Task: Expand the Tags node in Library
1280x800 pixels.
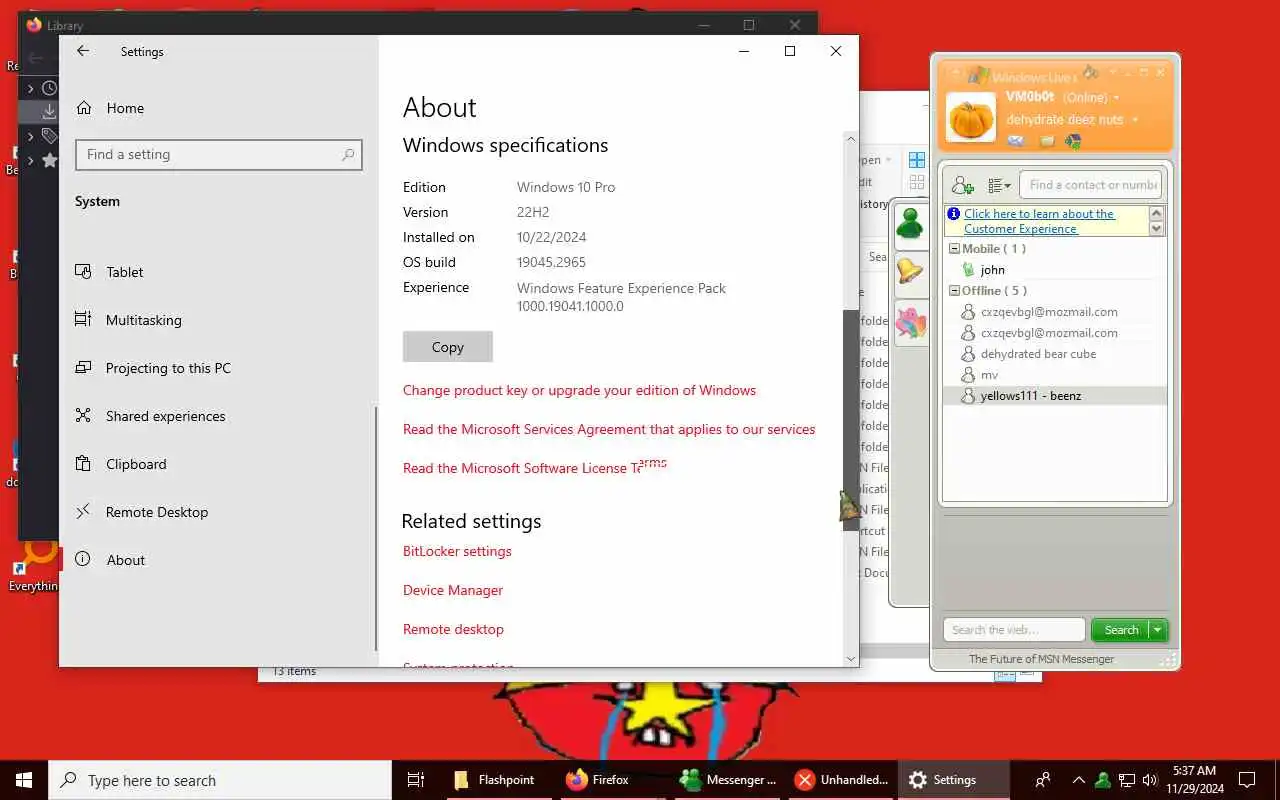Action: coord(30,136)
